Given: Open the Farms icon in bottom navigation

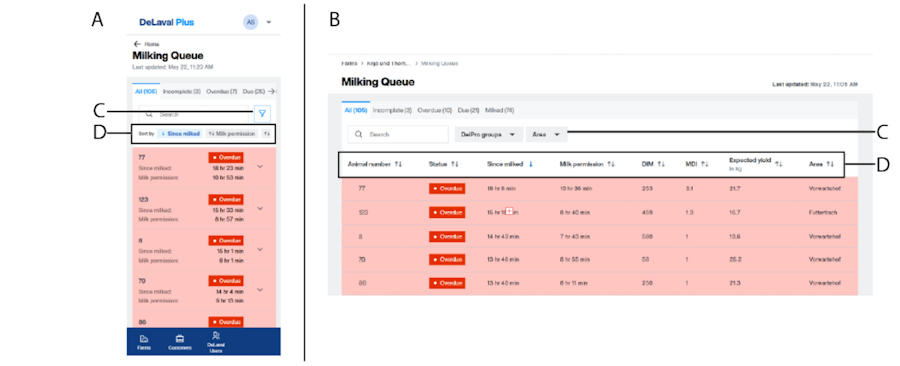Looking at the screenshot, I should (x=144, y=338).
